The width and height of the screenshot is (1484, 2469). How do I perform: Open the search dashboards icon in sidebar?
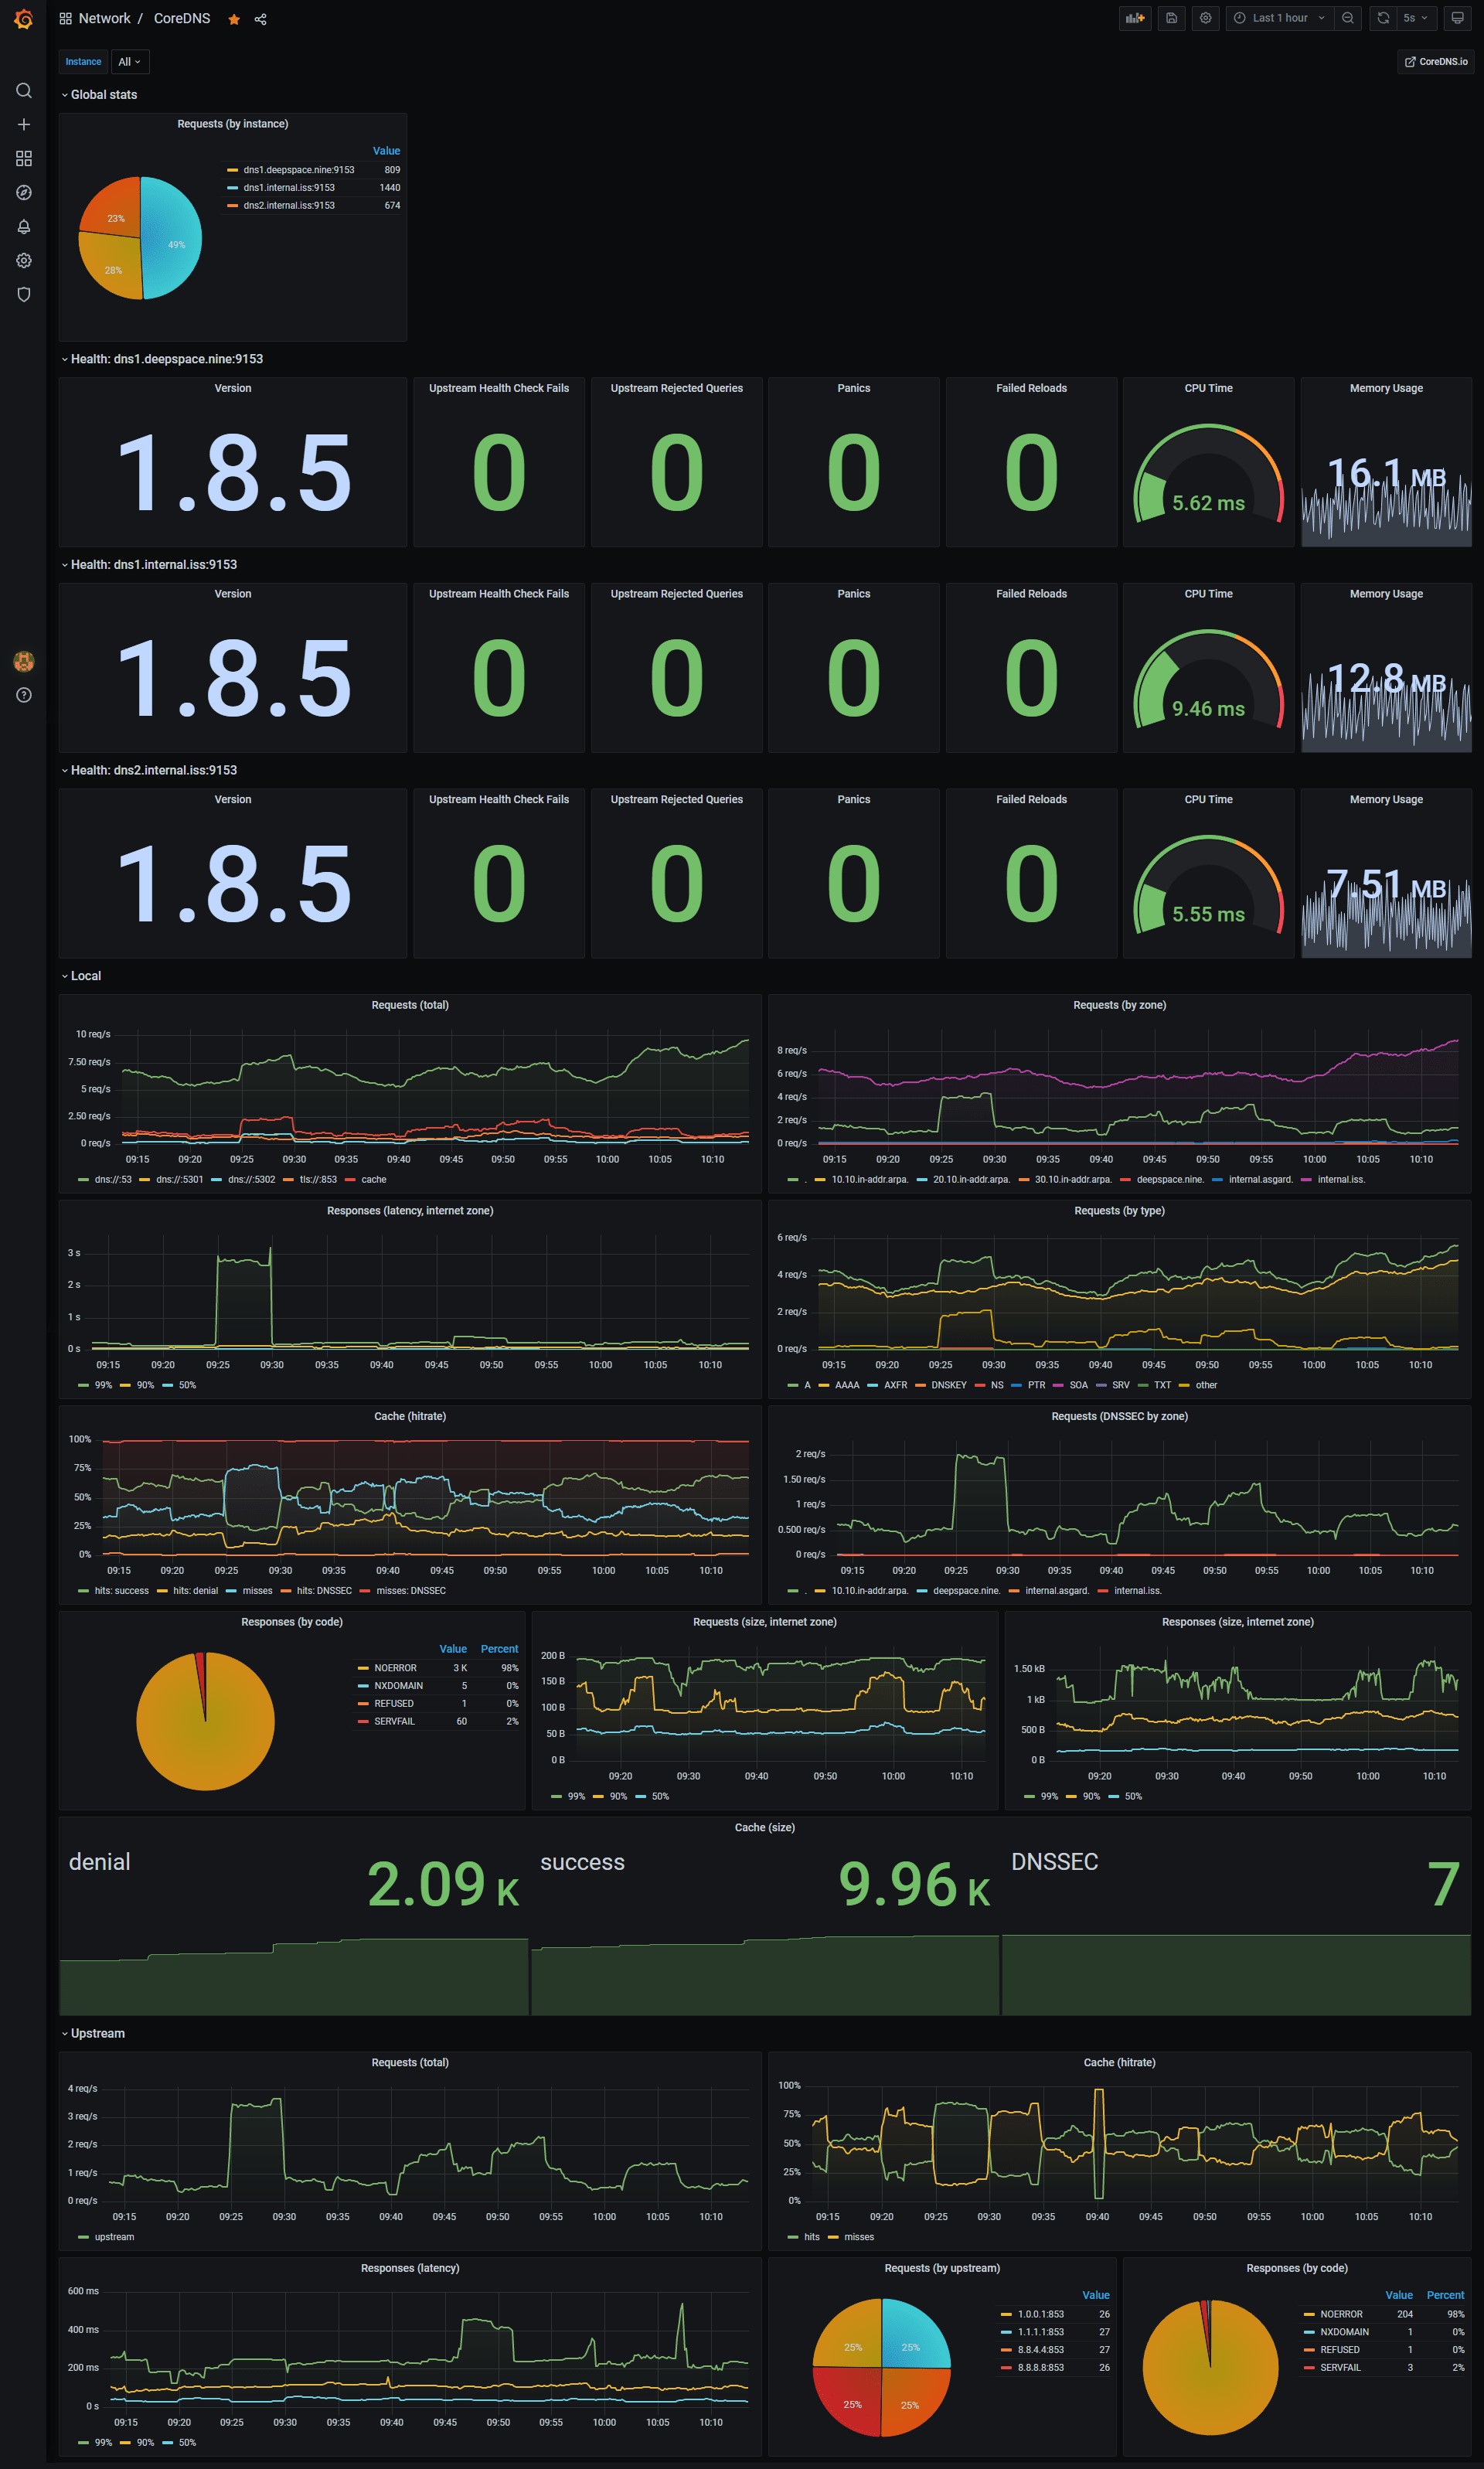coord(24,91)
